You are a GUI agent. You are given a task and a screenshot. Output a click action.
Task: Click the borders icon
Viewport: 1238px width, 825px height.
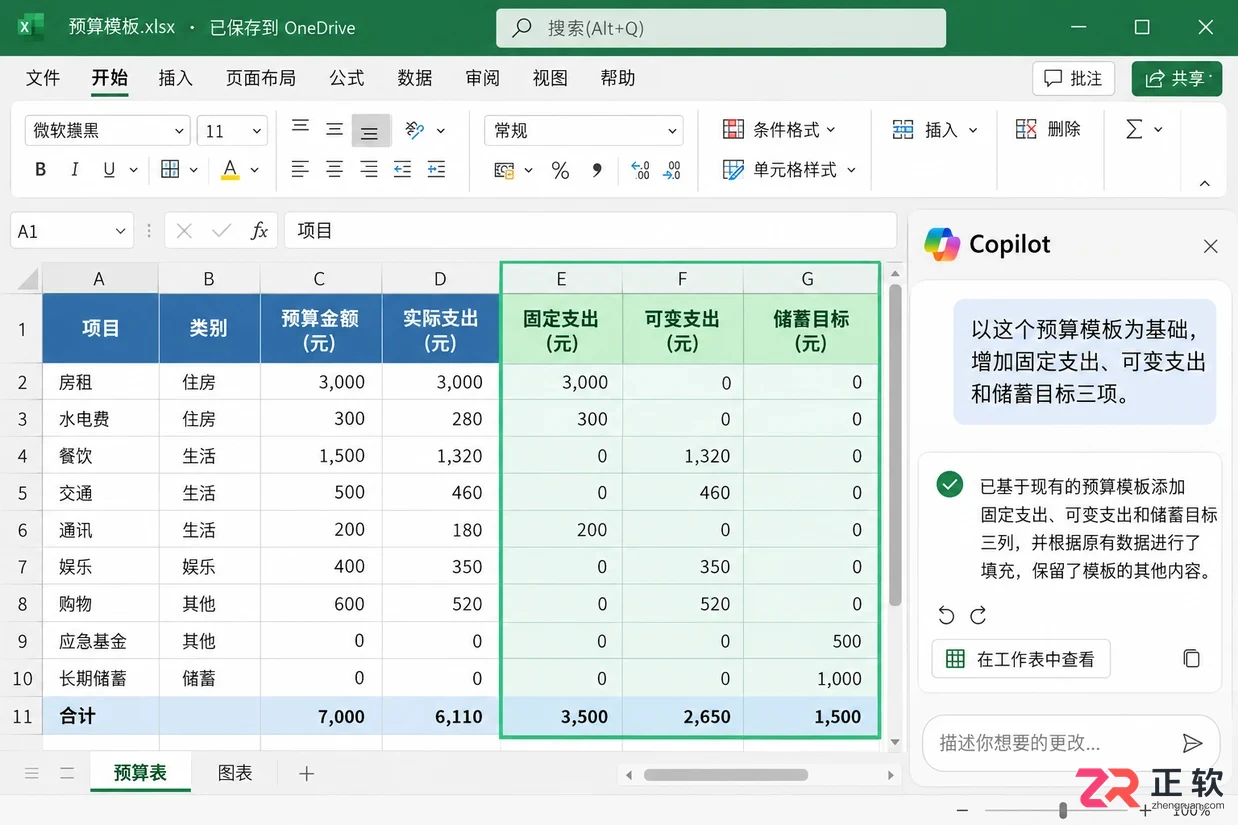coord(170,170)
